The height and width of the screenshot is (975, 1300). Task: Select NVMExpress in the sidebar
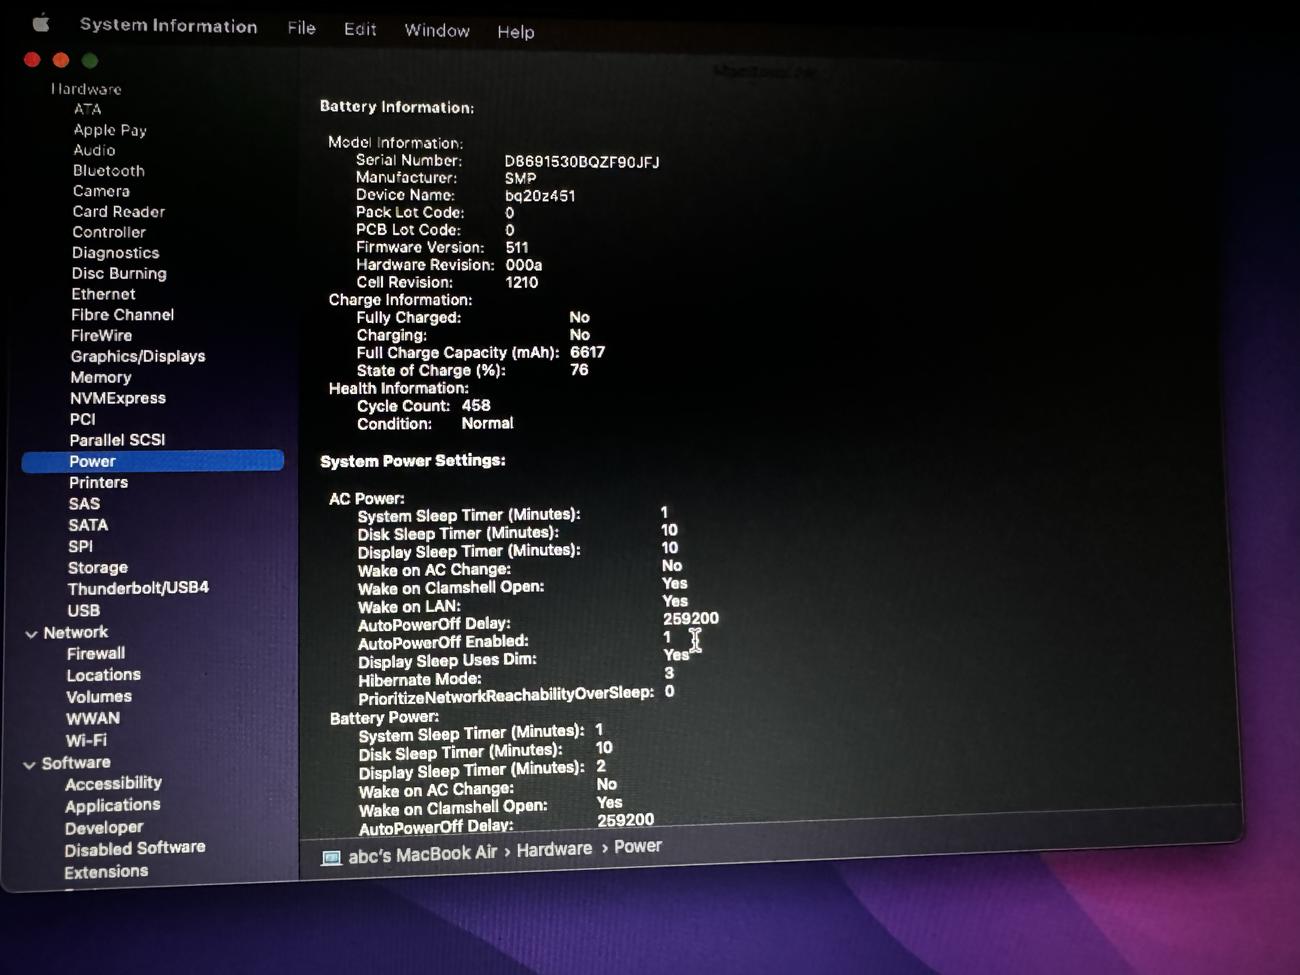coord(118,398)
